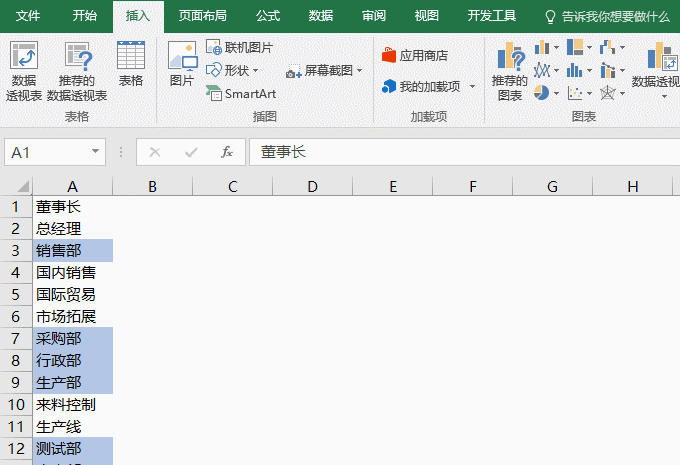Insert a picture from file (图片)
This screenshot has height=465, width=680.
coord(182,64)
